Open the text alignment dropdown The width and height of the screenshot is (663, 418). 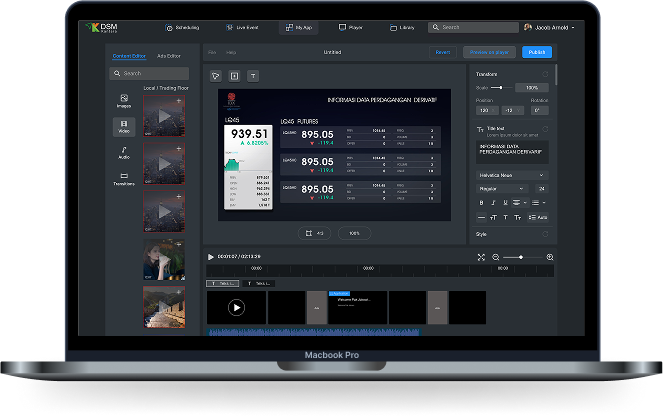click(x=519, y=203)
